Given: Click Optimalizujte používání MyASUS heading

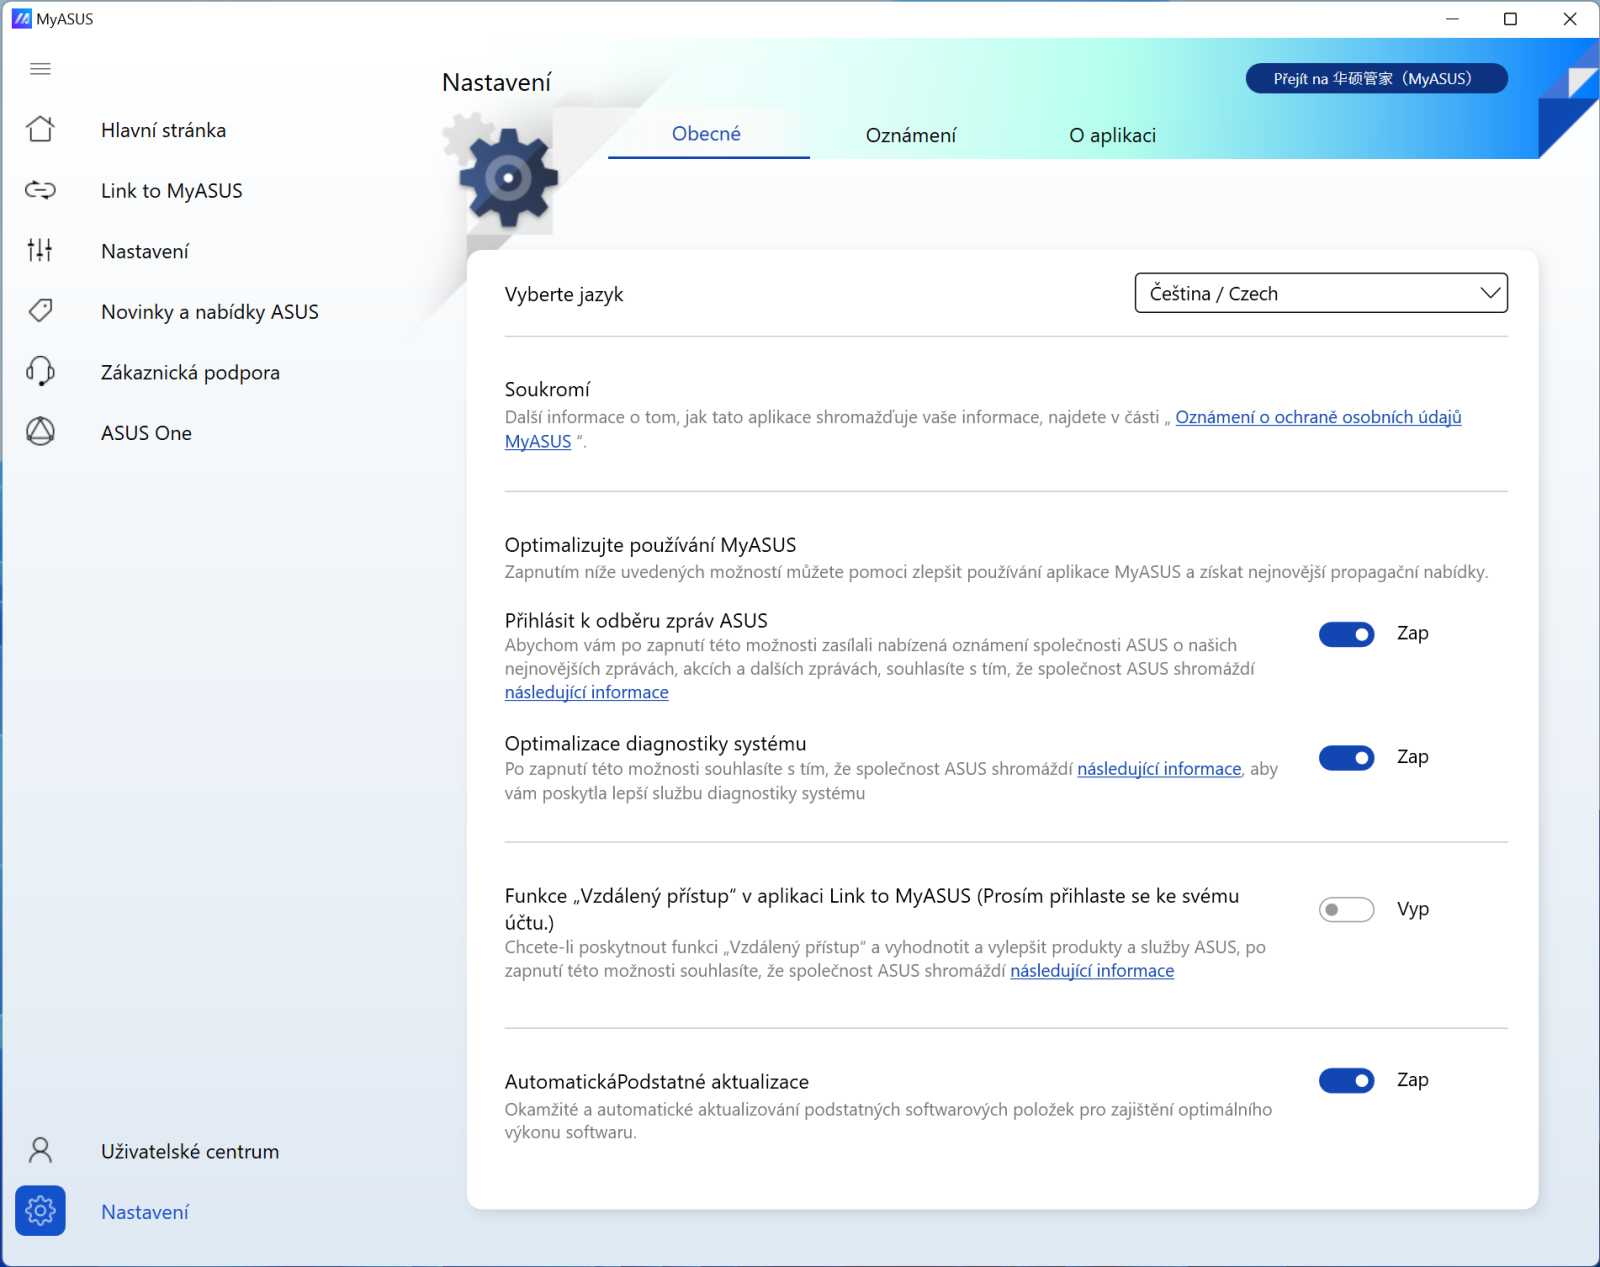Looking at the screenshot, I should pyautogui.click(x=650, y=545).
